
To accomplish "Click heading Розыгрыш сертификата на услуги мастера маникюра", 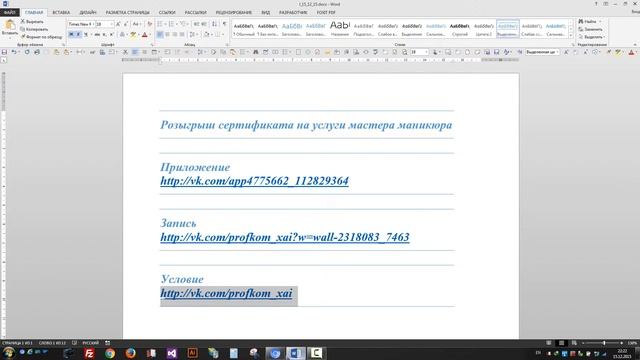I will [x=306, y=125].
